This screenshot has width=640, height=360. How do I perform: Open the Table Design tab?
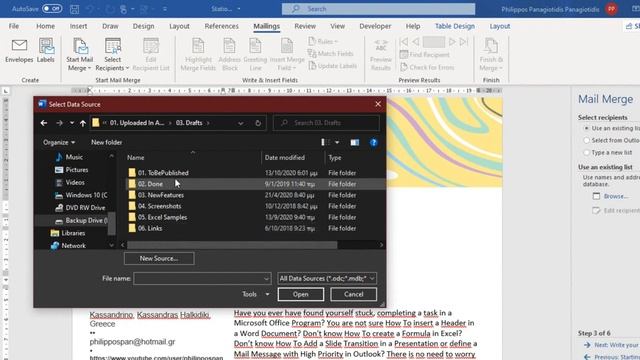click(455, 26)
